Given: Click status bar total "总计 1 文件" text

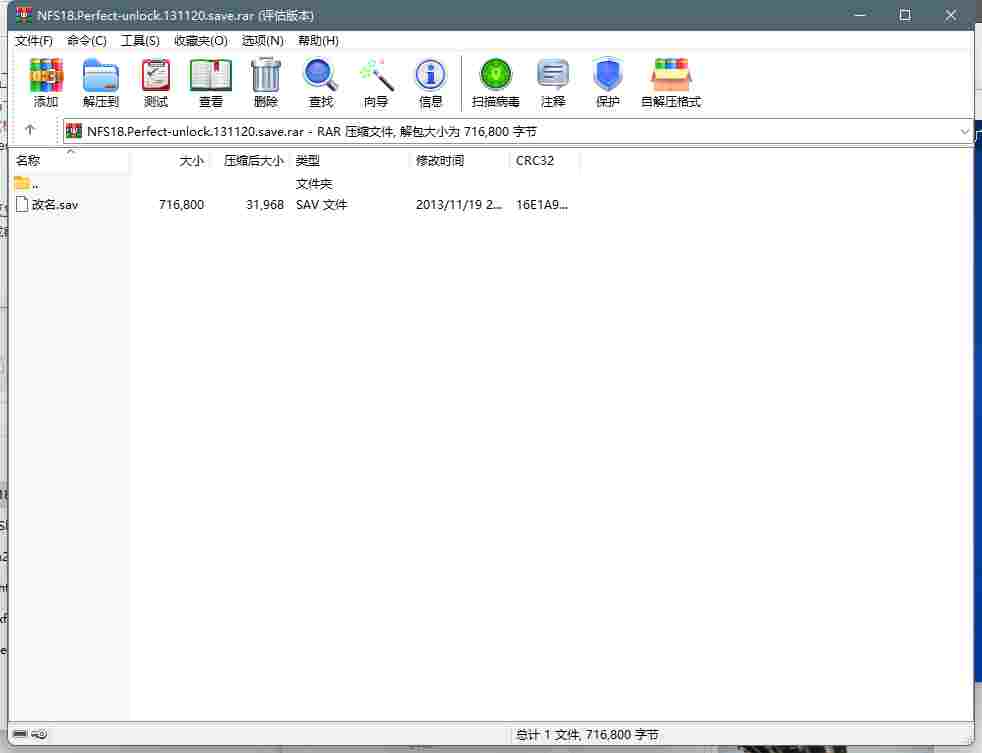Looking at the screenshot, I should 587,734.
